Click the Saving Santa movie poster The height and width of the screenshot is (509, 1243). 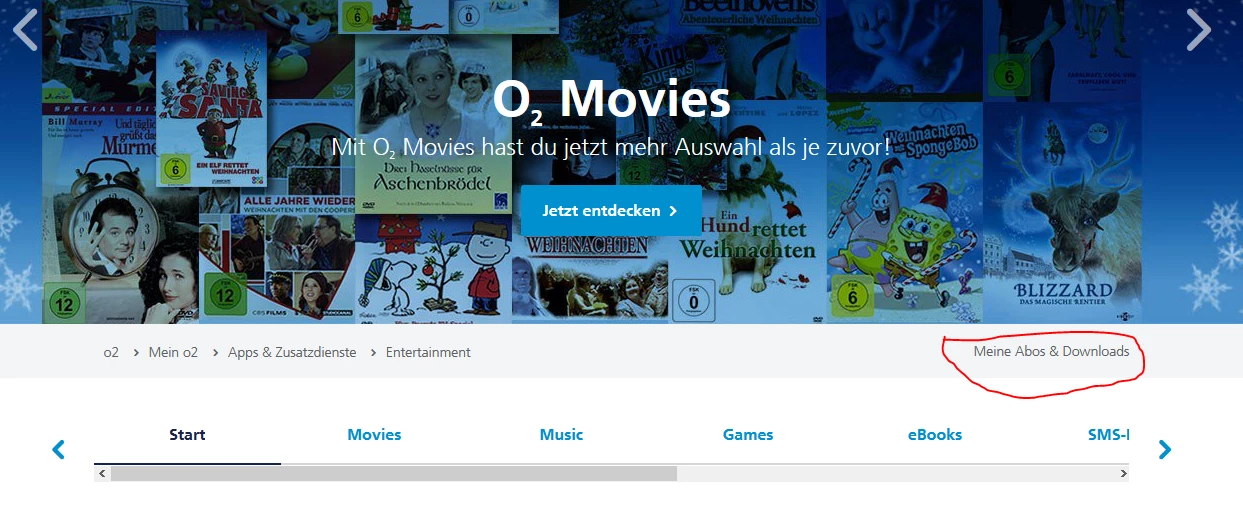tap(212, 107)
